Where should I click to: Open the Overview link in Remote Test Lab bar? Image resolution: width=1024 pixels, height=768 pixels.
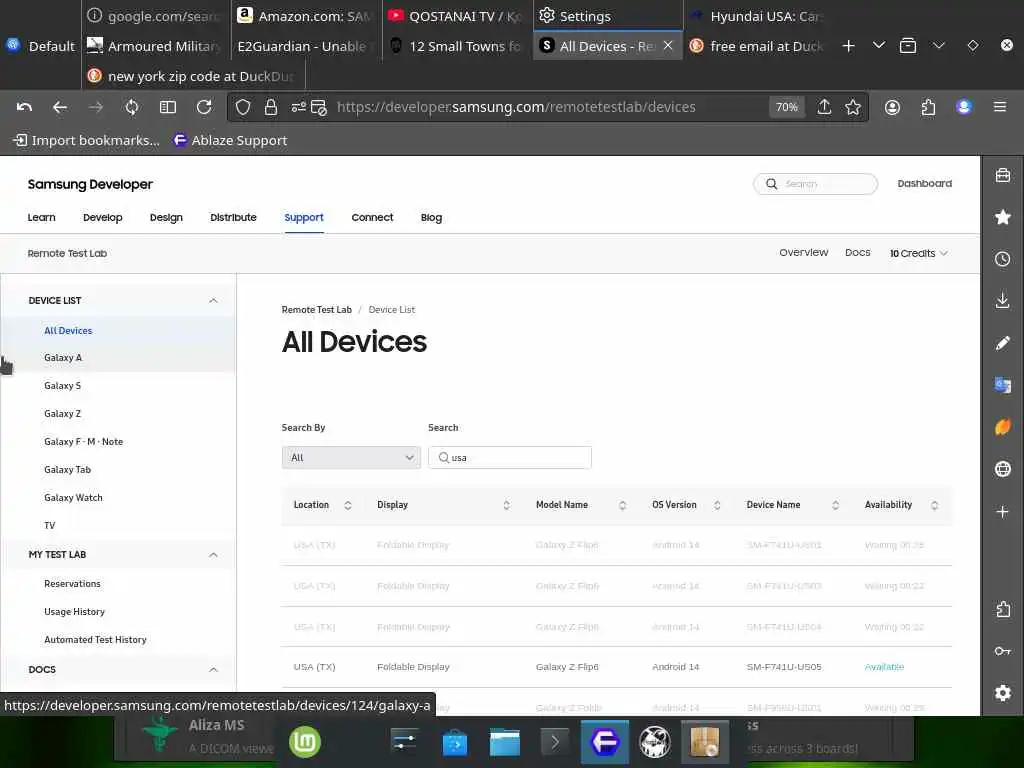tap(803, 253)
